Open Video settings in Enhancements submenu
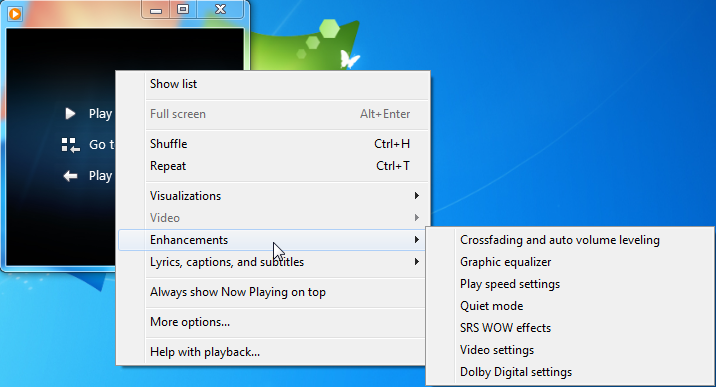Viewport: 716px width, 387px height. tap(570, 350)
